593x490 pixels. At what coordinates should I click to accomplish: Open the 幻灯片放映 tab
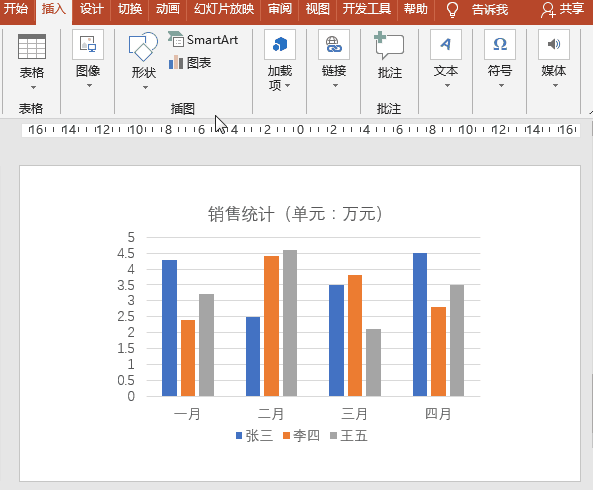coord(224,8)
